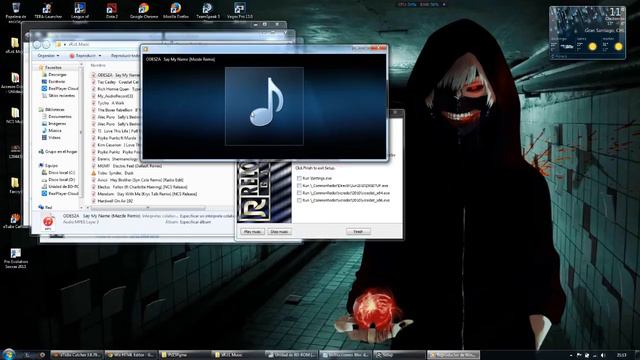The height and width of the screenshot is (360, 640).
Task: Click the MP3 file icon in Explorer details pane
Action: coord(48,222)
